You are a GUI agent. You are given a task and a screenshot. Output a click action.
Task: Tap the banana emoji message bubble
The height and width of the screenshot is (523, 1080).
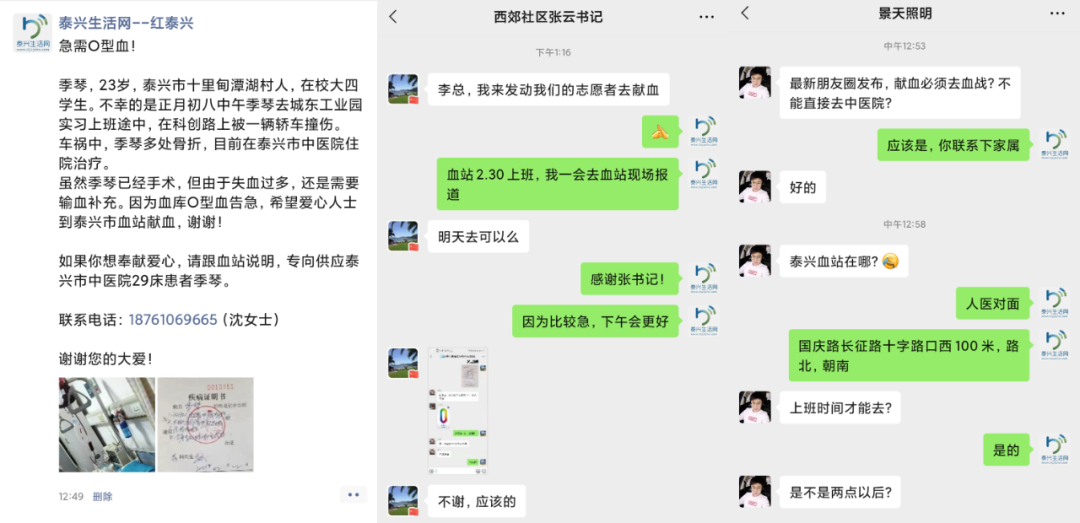point(660,132)
